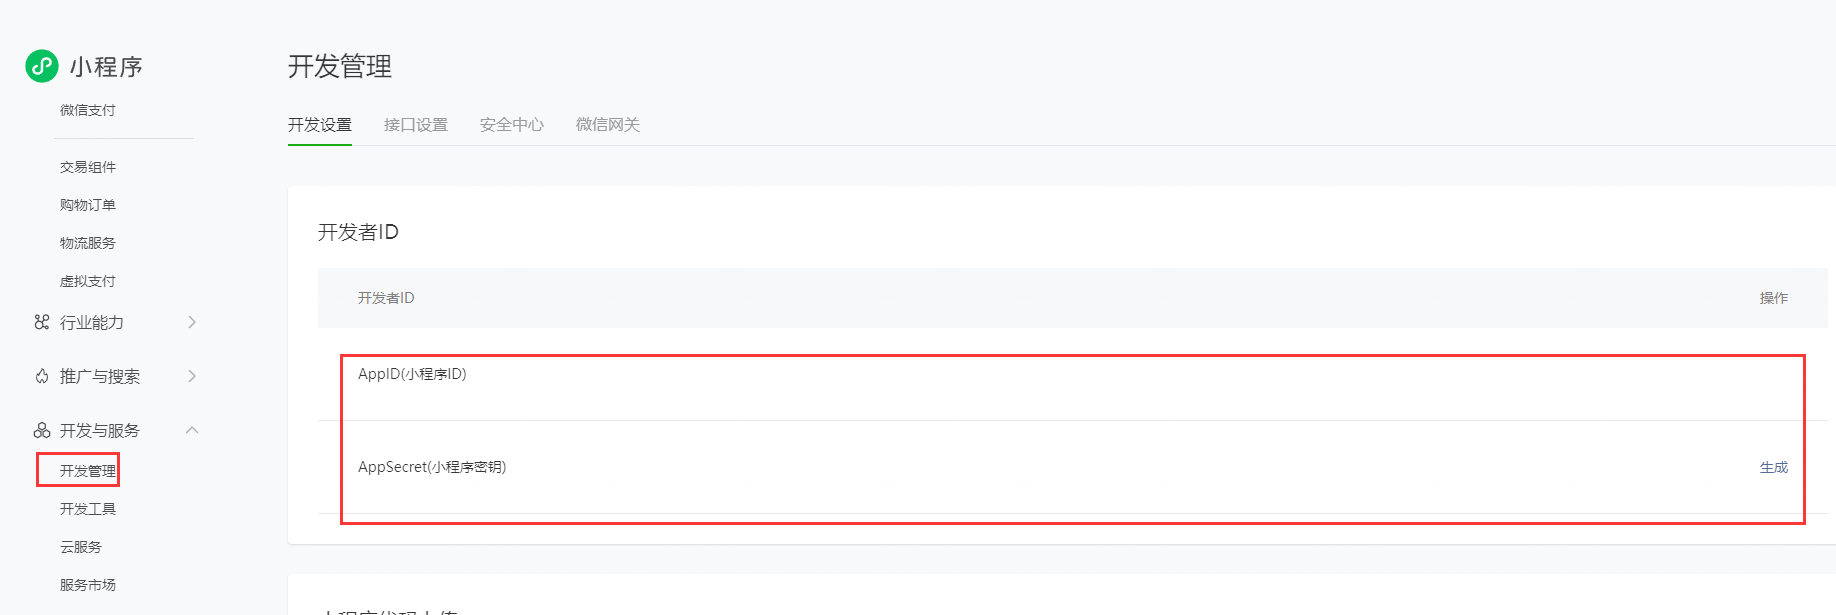This screenshot has width=1836, height=615.
Task: Select the 开发设置 tab
Action: pos(320,125)
